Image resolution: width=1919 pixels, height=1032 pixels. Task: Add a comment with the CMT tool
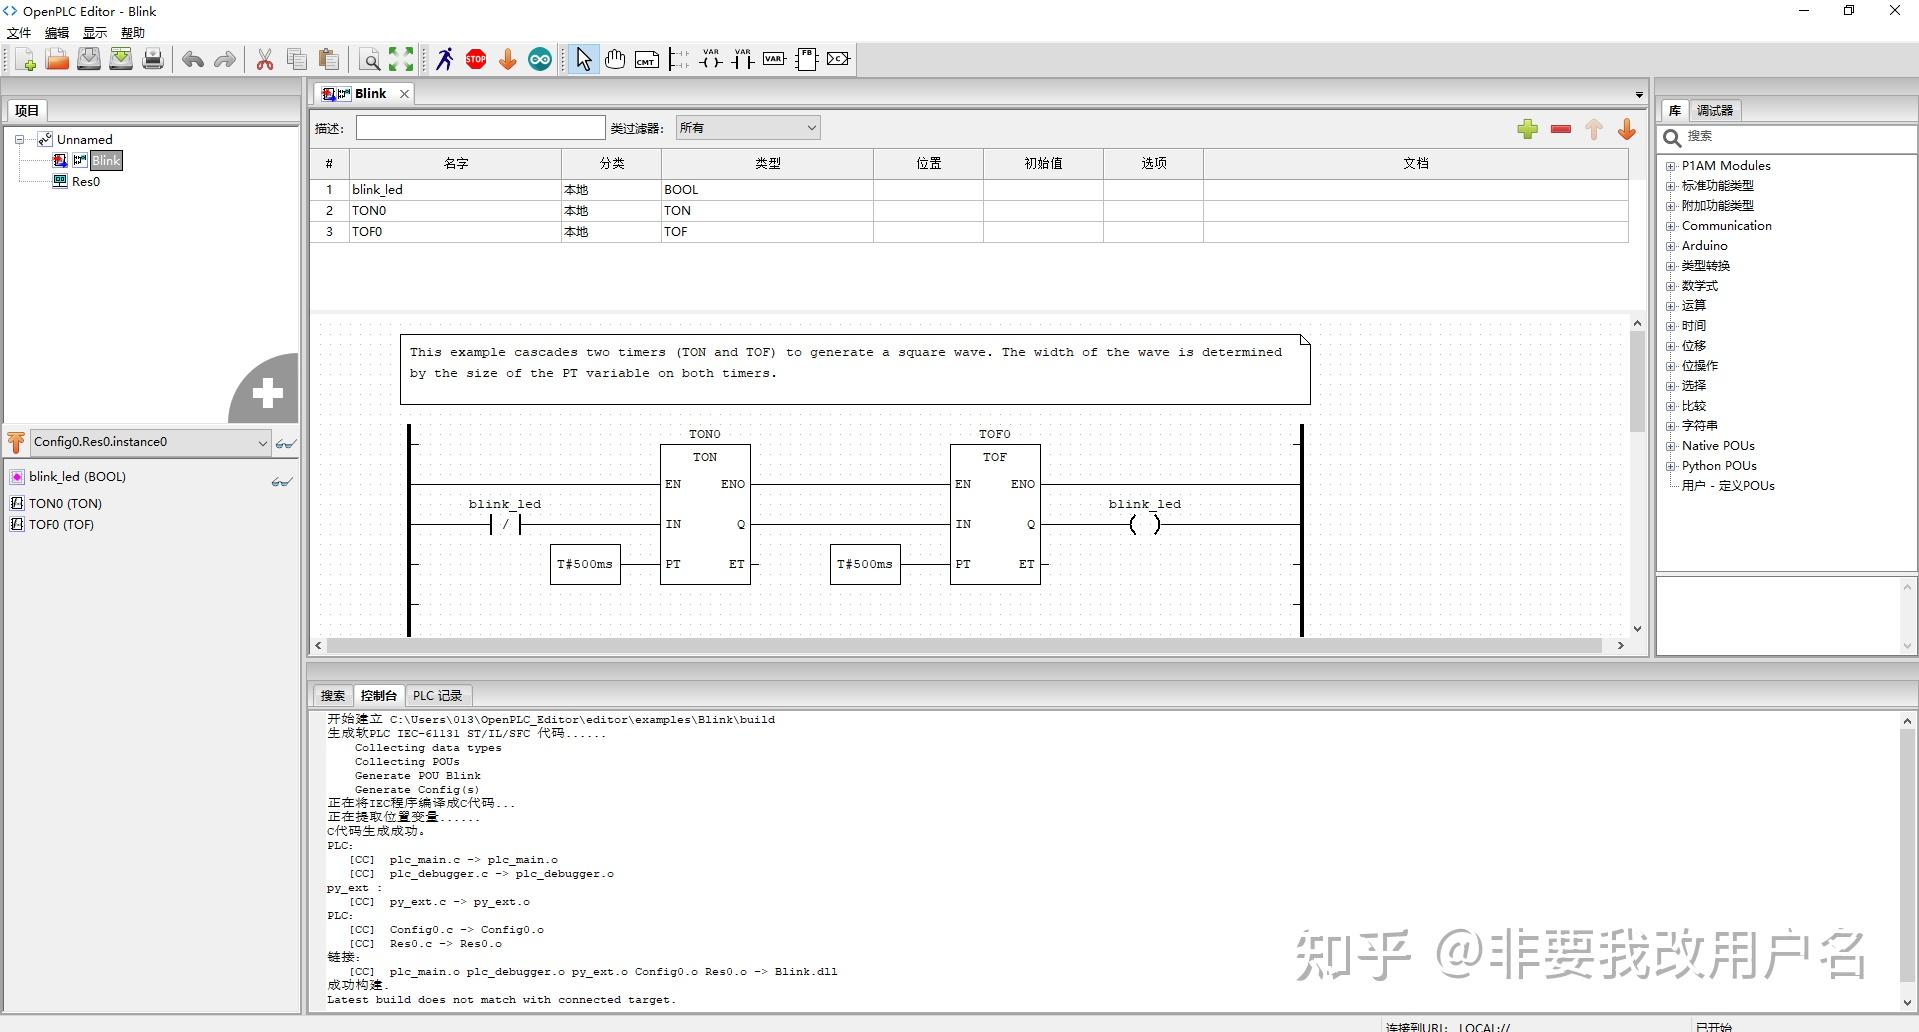point(647,59)
